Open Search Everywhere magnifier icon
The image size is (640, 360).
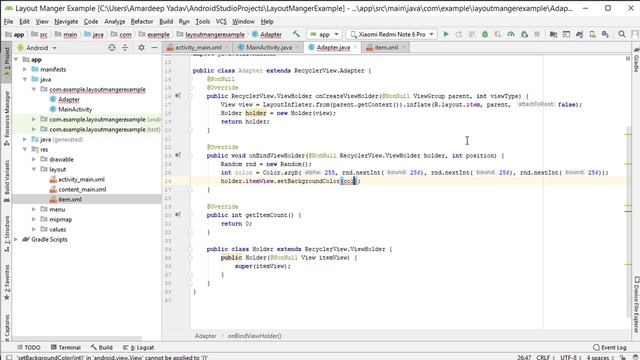[x=622, y=34]
